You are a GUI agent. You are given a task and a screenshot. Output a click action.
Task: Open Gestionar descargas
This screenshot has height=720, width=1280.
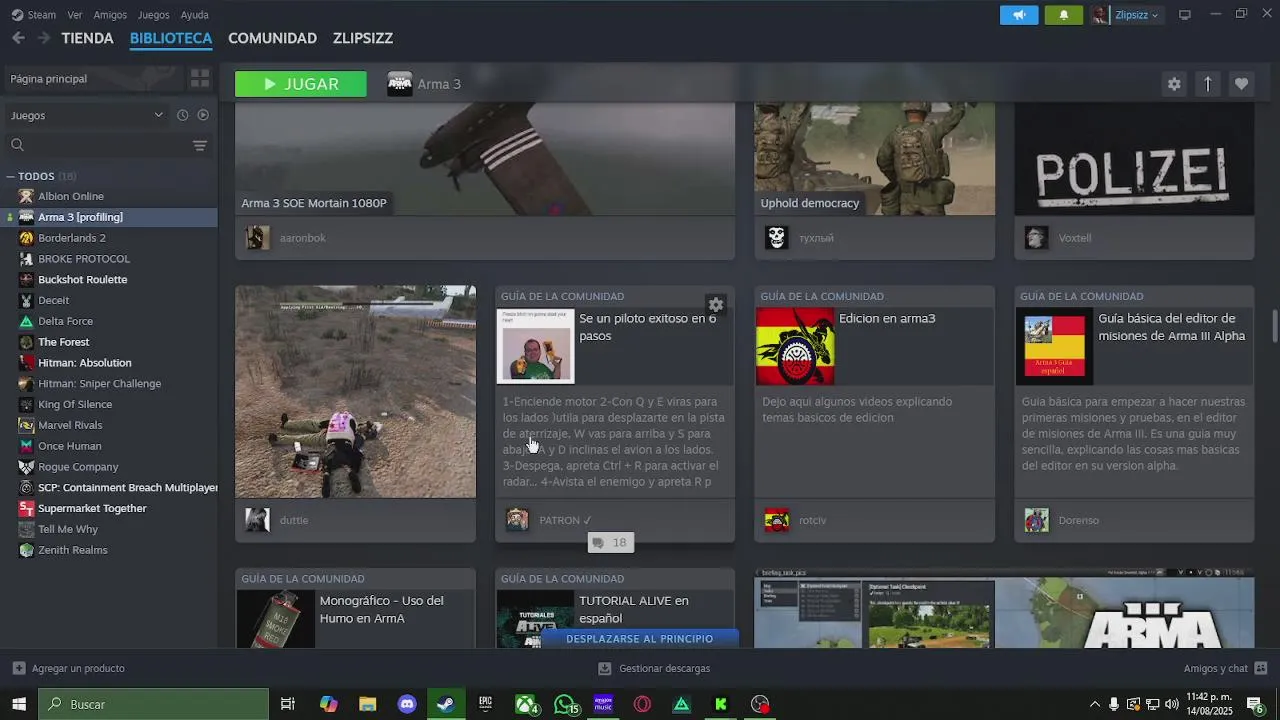tap(654, 668)
